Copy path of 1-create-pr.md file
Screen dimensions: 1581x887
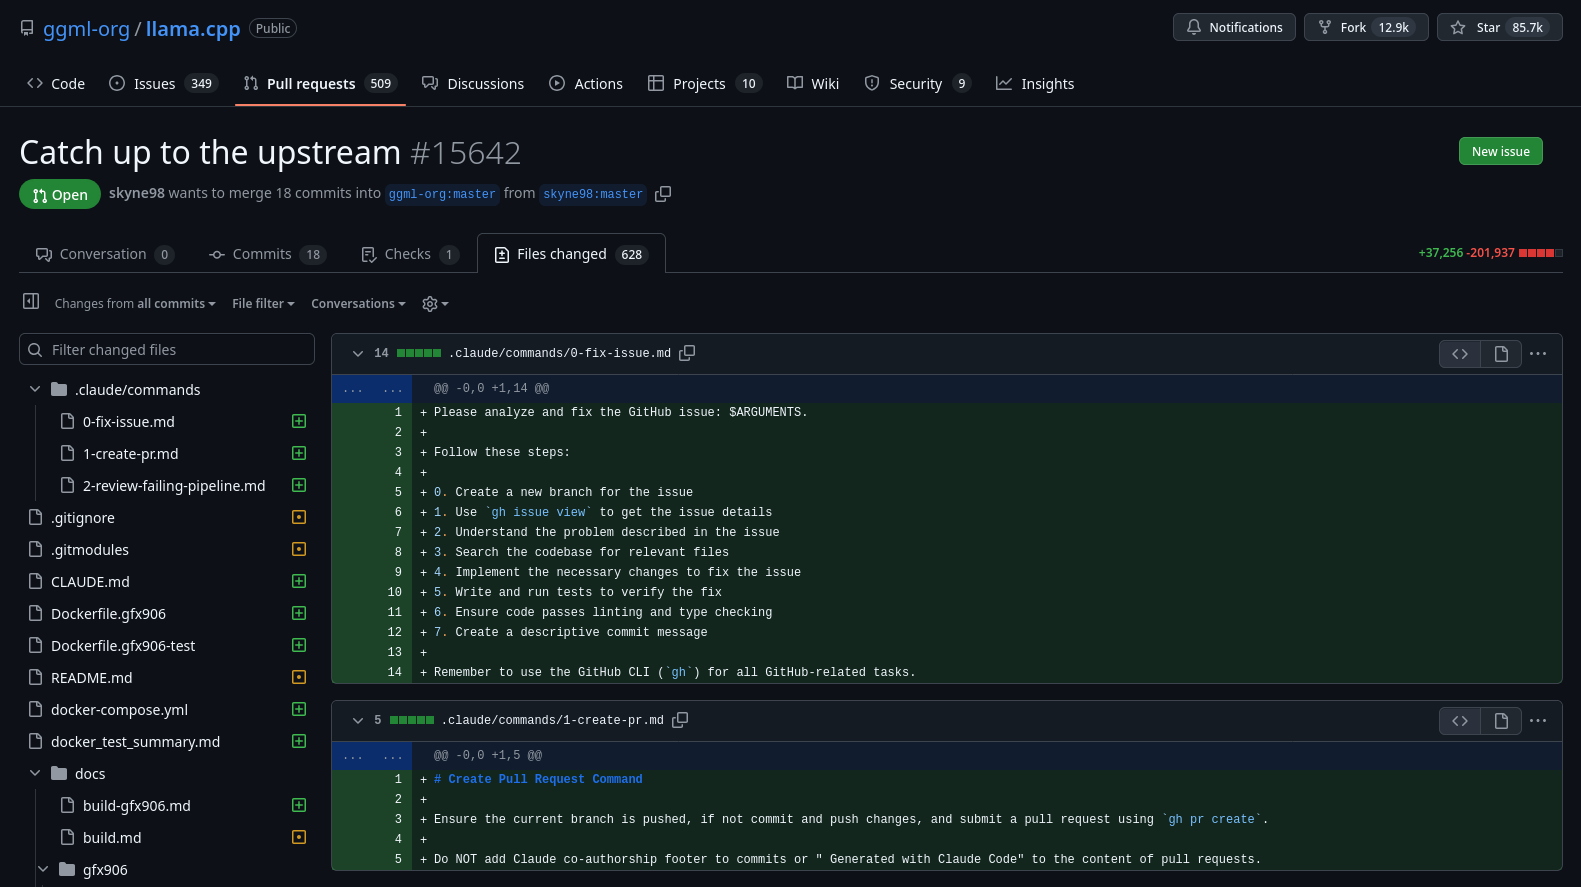click(x=680, y=720)
